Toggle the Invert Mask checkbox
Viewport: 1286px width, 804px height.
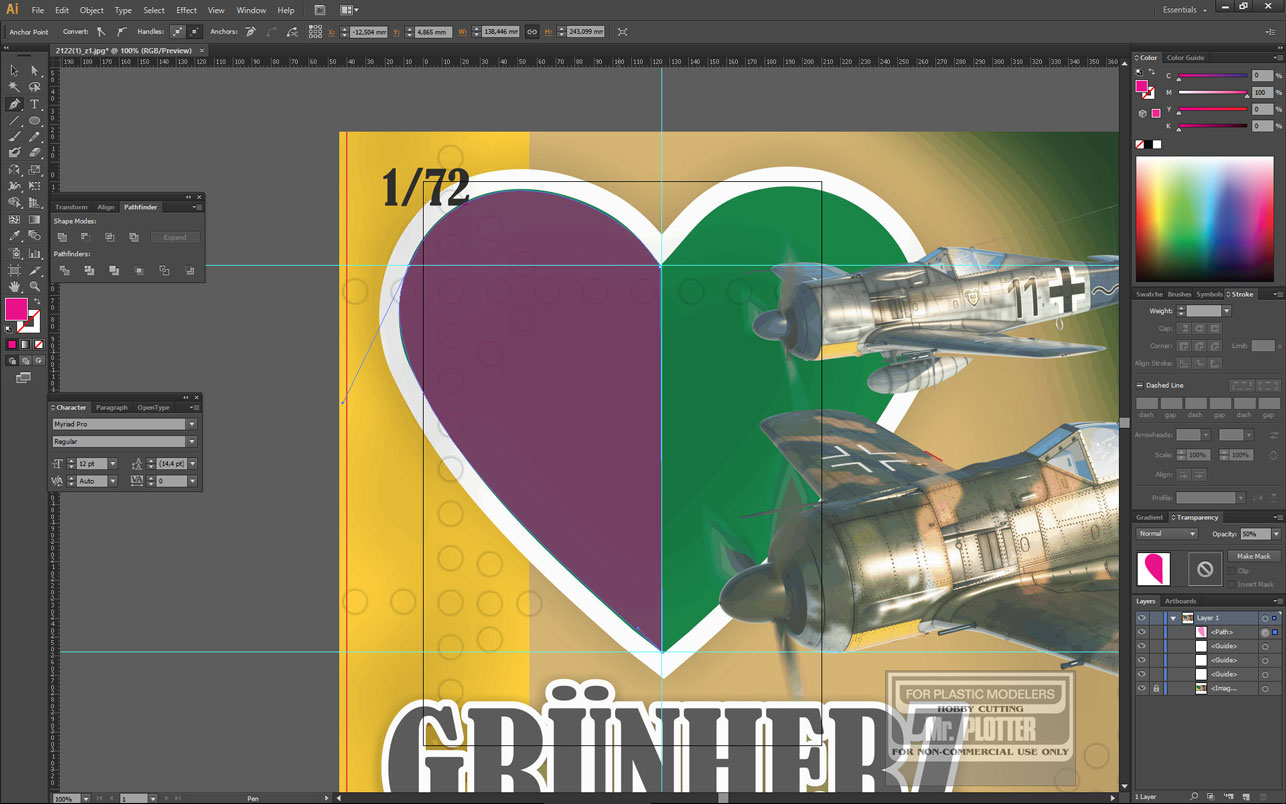1231,584
